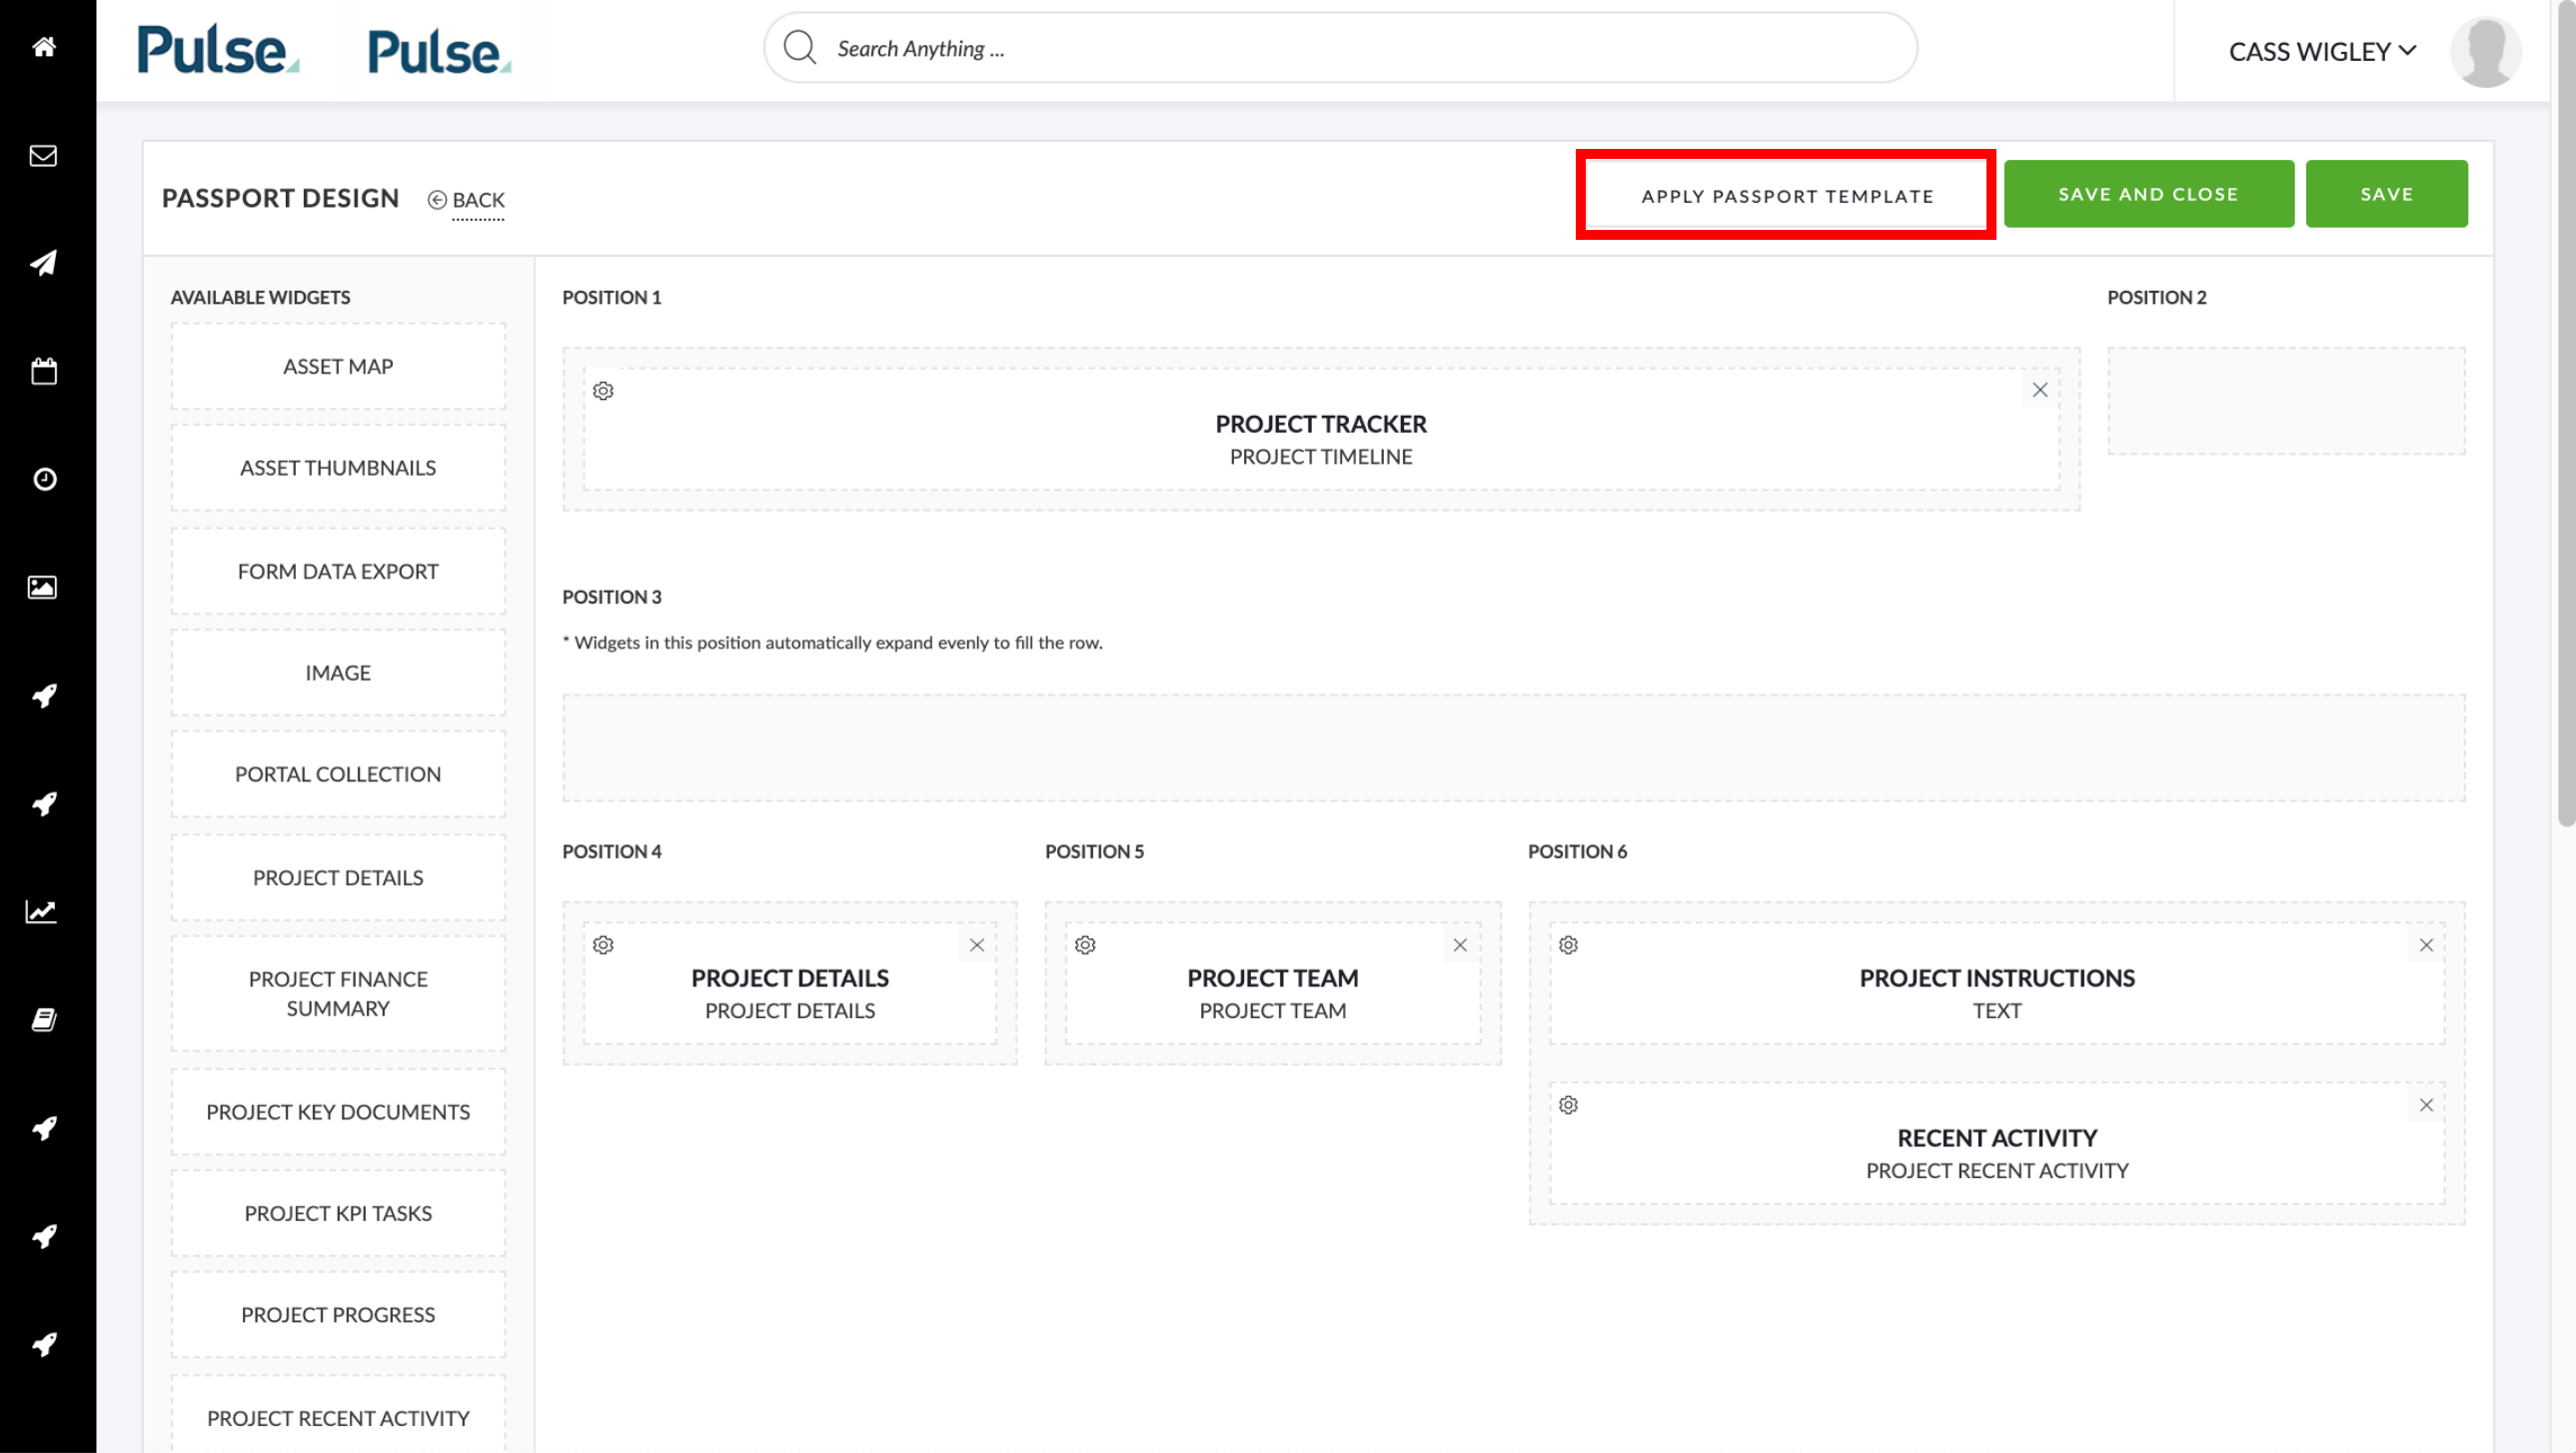Click the book sidebar icon
2576x1453 pixels.
(x=43, y=1019)
